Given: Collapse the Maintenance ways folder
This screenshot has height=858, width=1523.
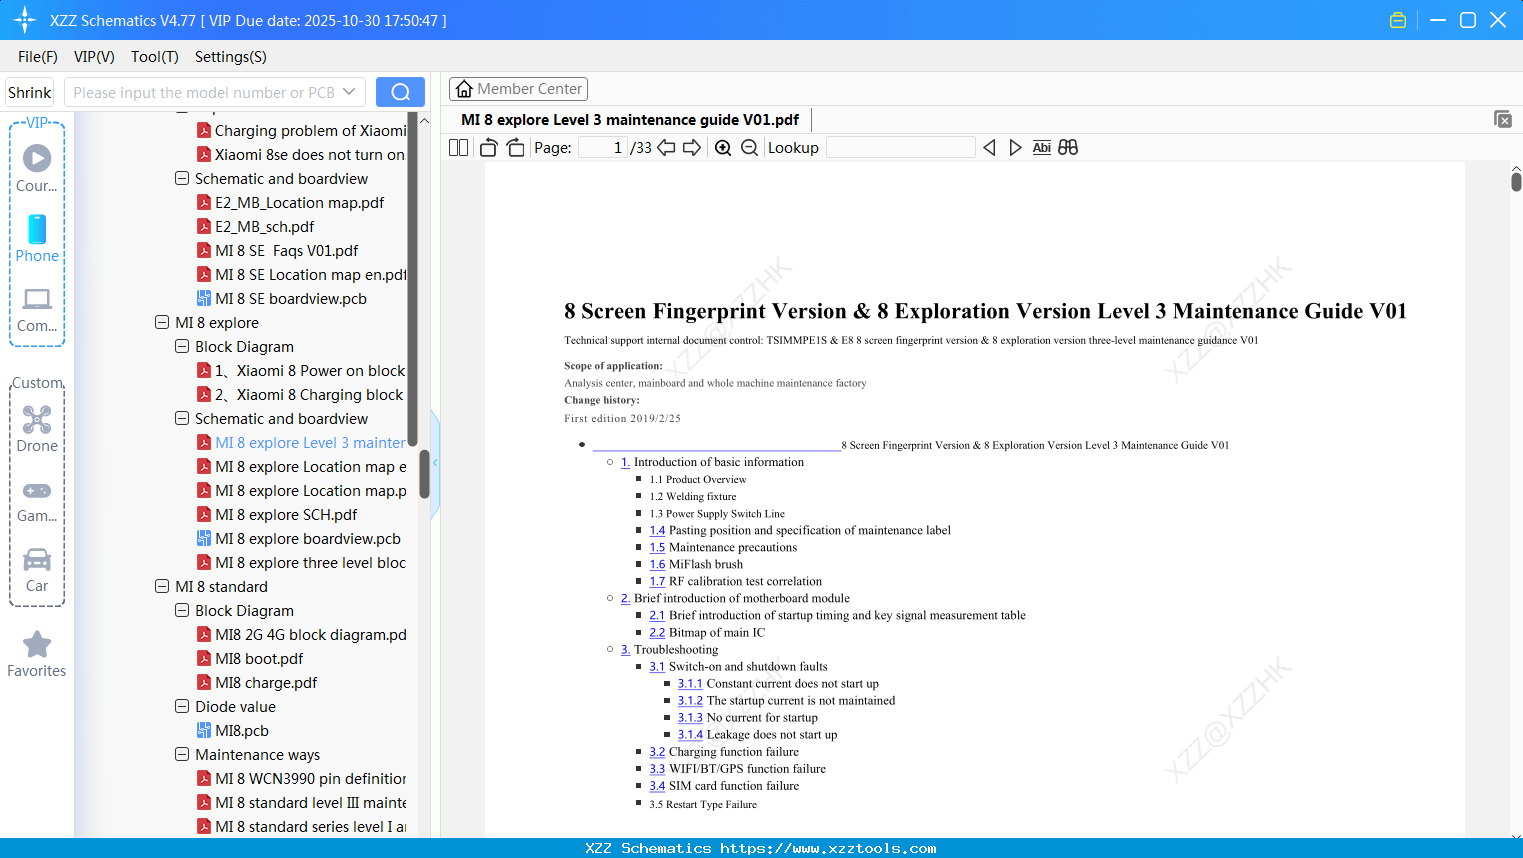Looking at the screenshot, I should coord(182,755).
